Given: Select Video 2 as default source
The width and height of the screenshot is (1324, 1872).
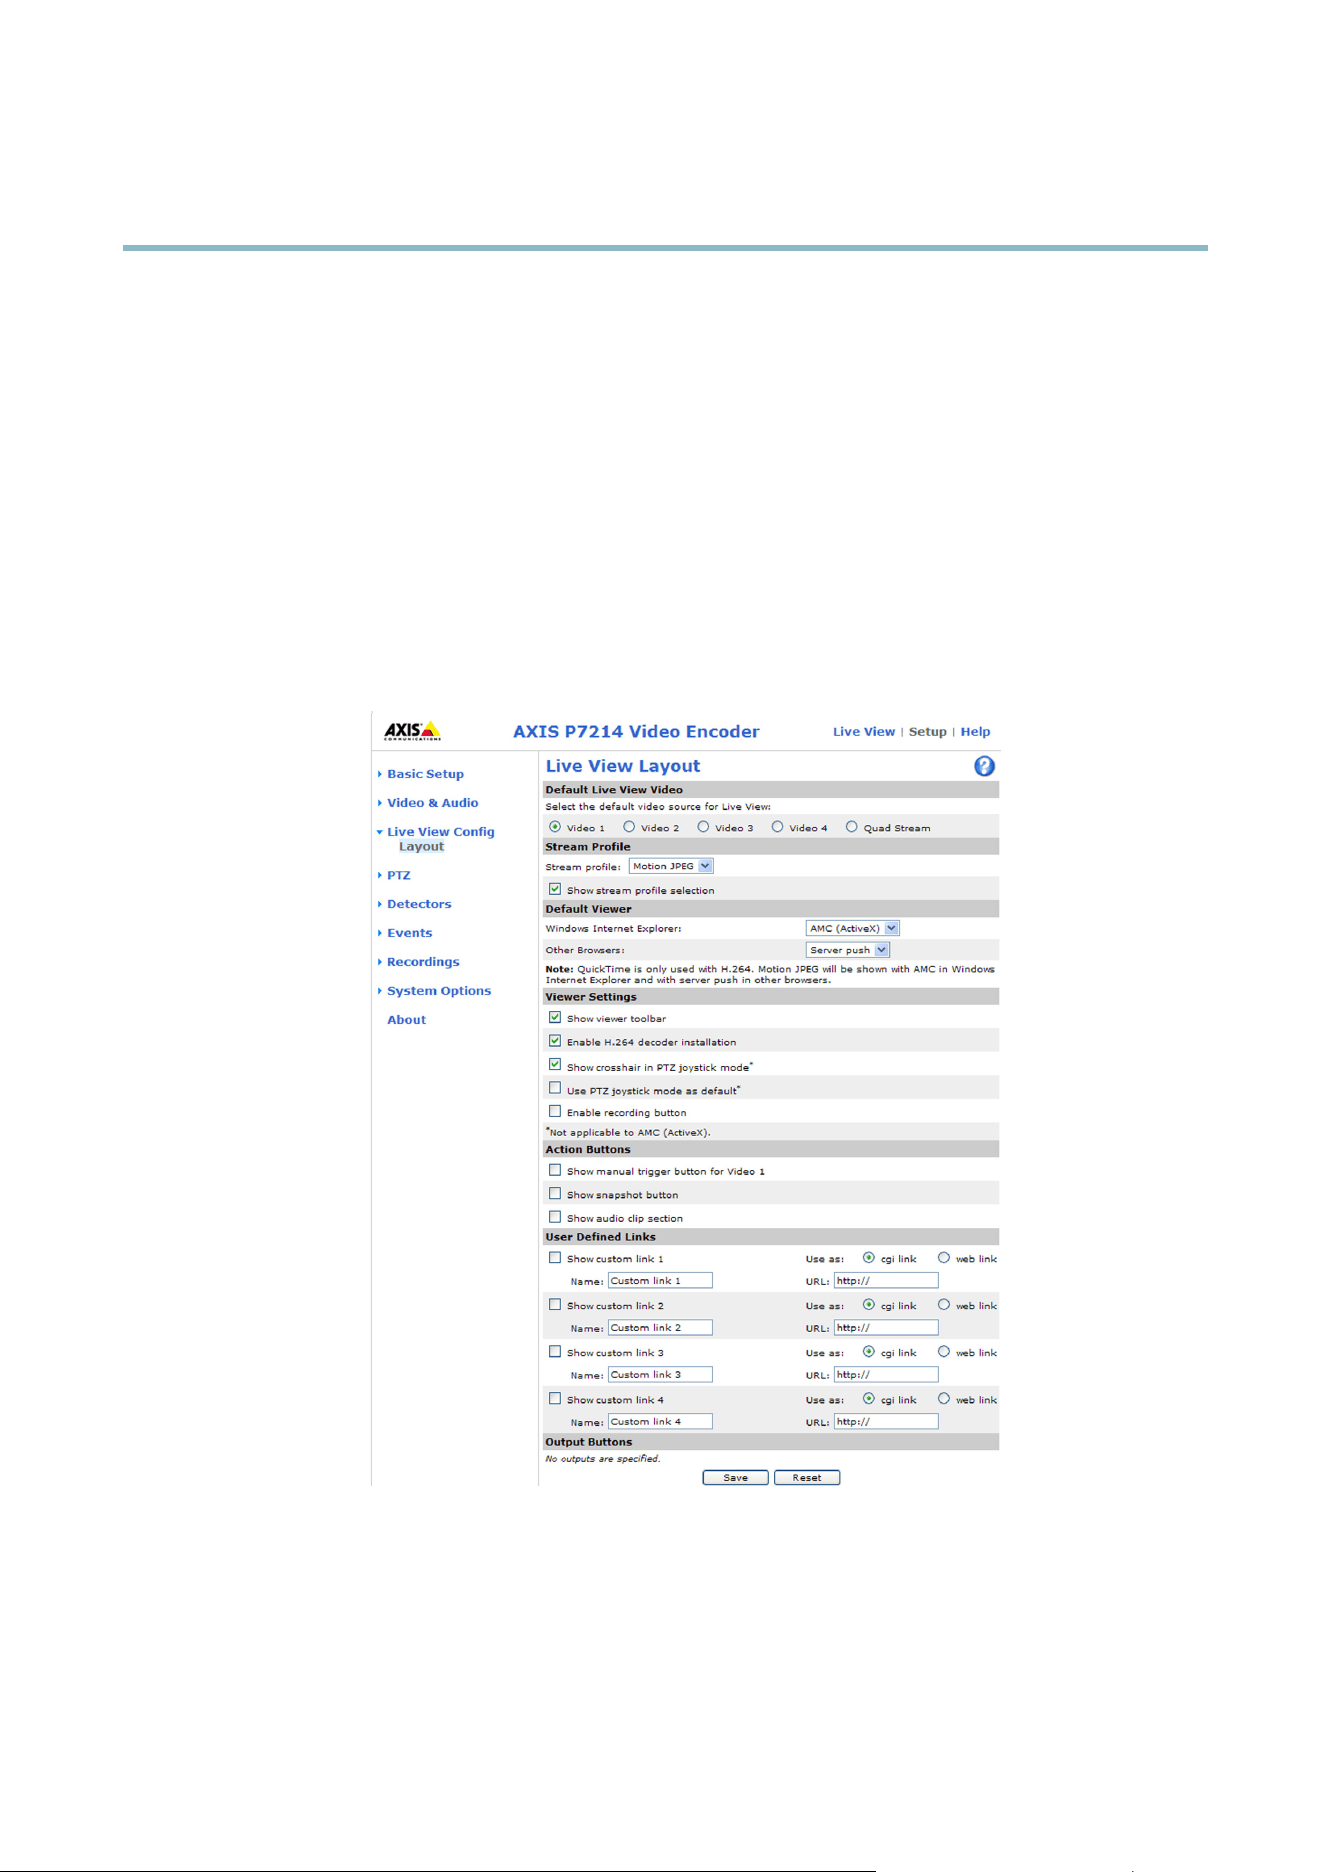Looking at the screenshot, I should 629,827.
